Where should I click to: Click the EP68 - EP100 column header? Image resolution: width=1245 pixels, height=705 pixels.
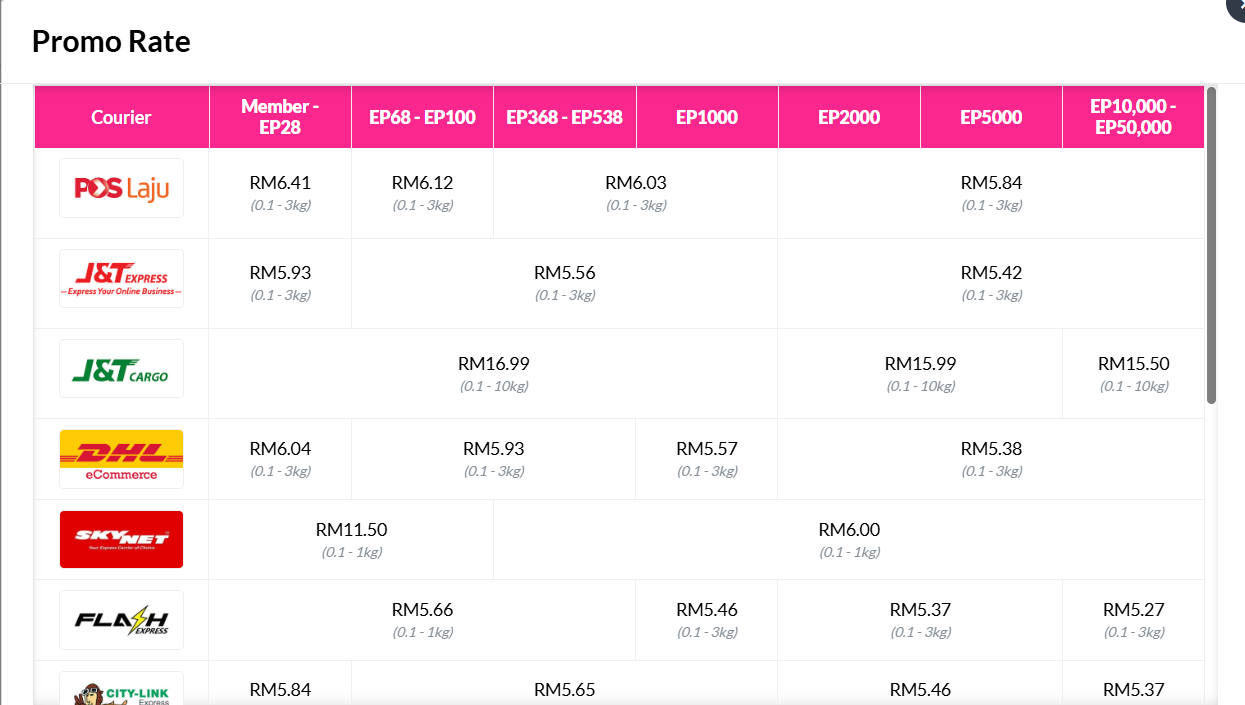click(x=422, y=117)
